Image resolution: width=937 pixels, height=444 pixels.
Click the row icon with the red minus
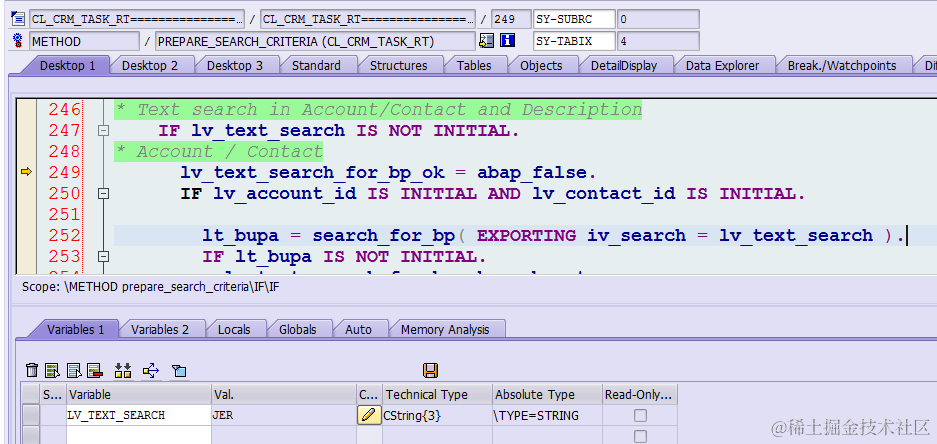(x=95, y=370)
